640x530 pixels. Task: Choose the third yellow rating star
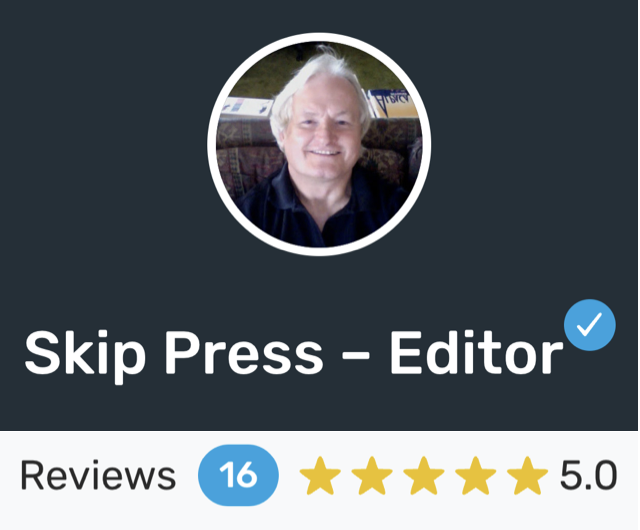pyautogui.click(x=424, y=476)
